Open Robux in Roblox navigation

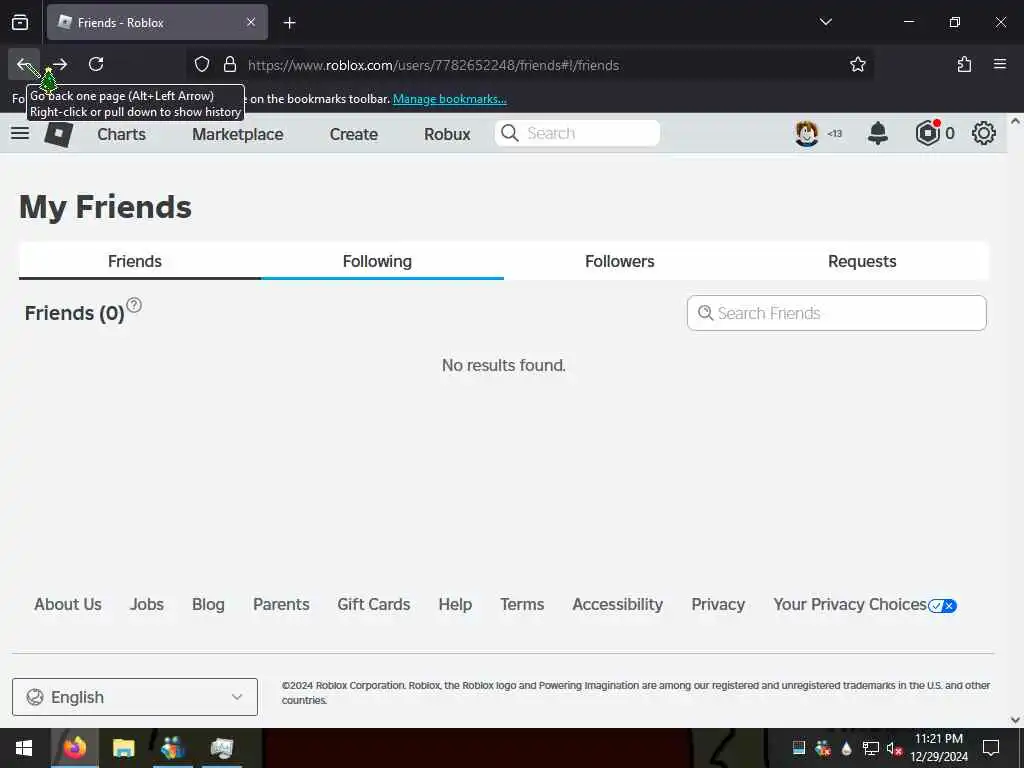447,134
